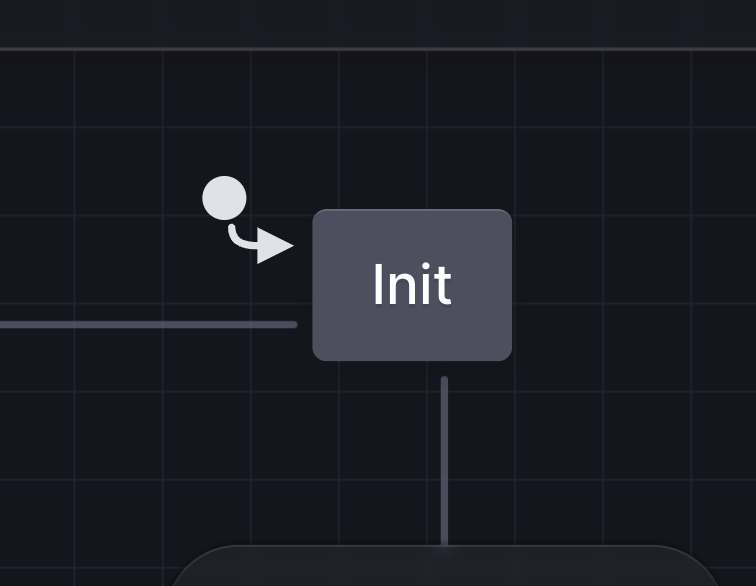
Task: Click empty canvas directly above the Init node
Action: coord(412,130)
